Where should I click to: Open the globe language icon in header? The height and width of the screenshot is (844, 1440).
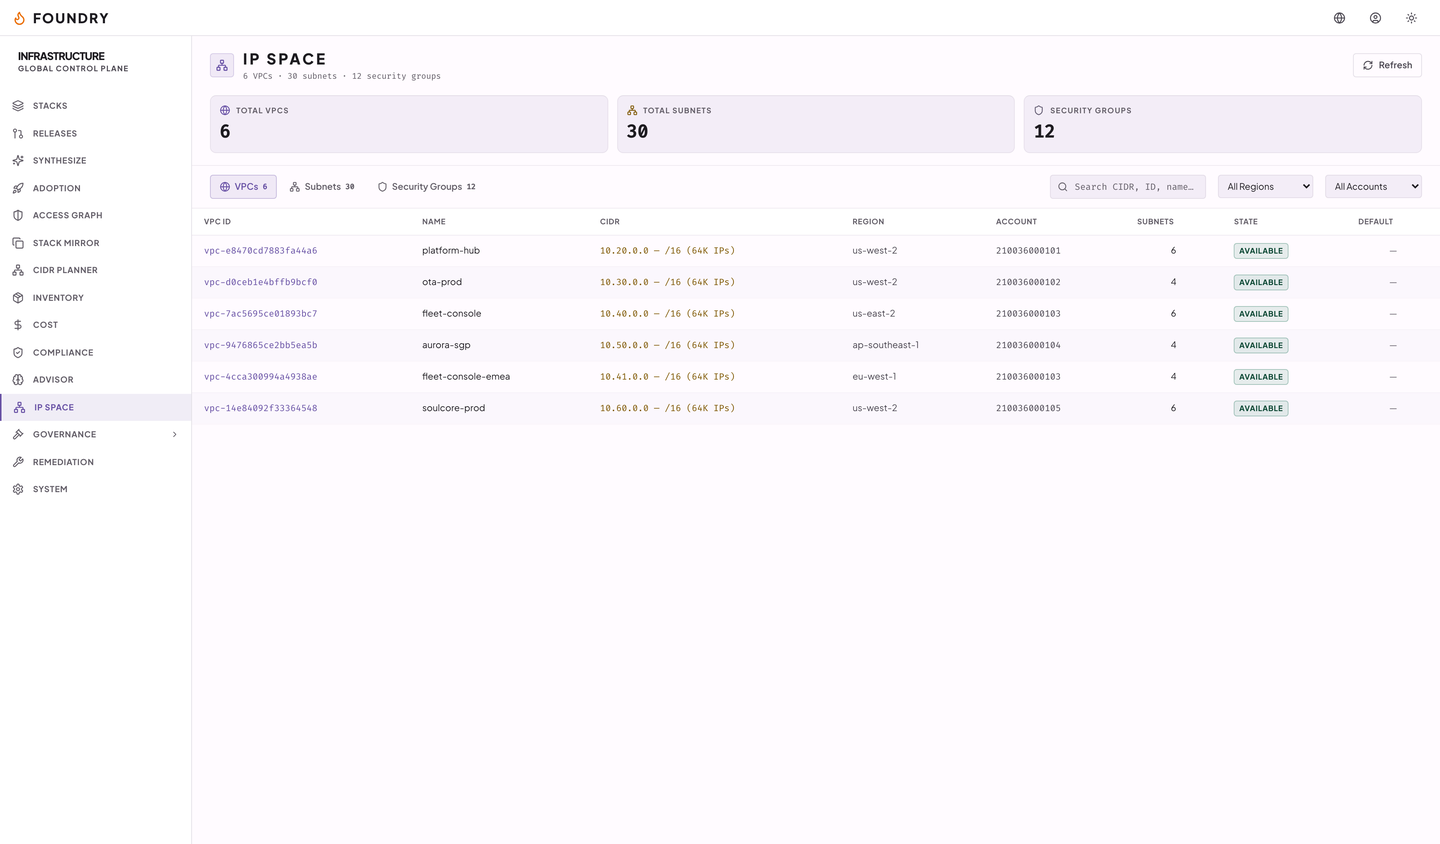coord(1340,18)
